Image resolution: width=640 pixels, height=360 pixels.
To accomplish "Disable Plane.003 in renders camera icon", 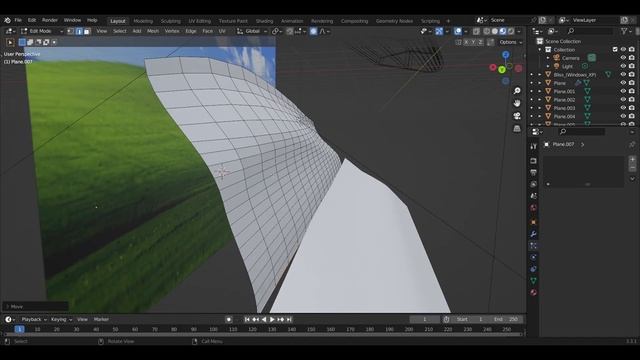I will click(632, 108).
